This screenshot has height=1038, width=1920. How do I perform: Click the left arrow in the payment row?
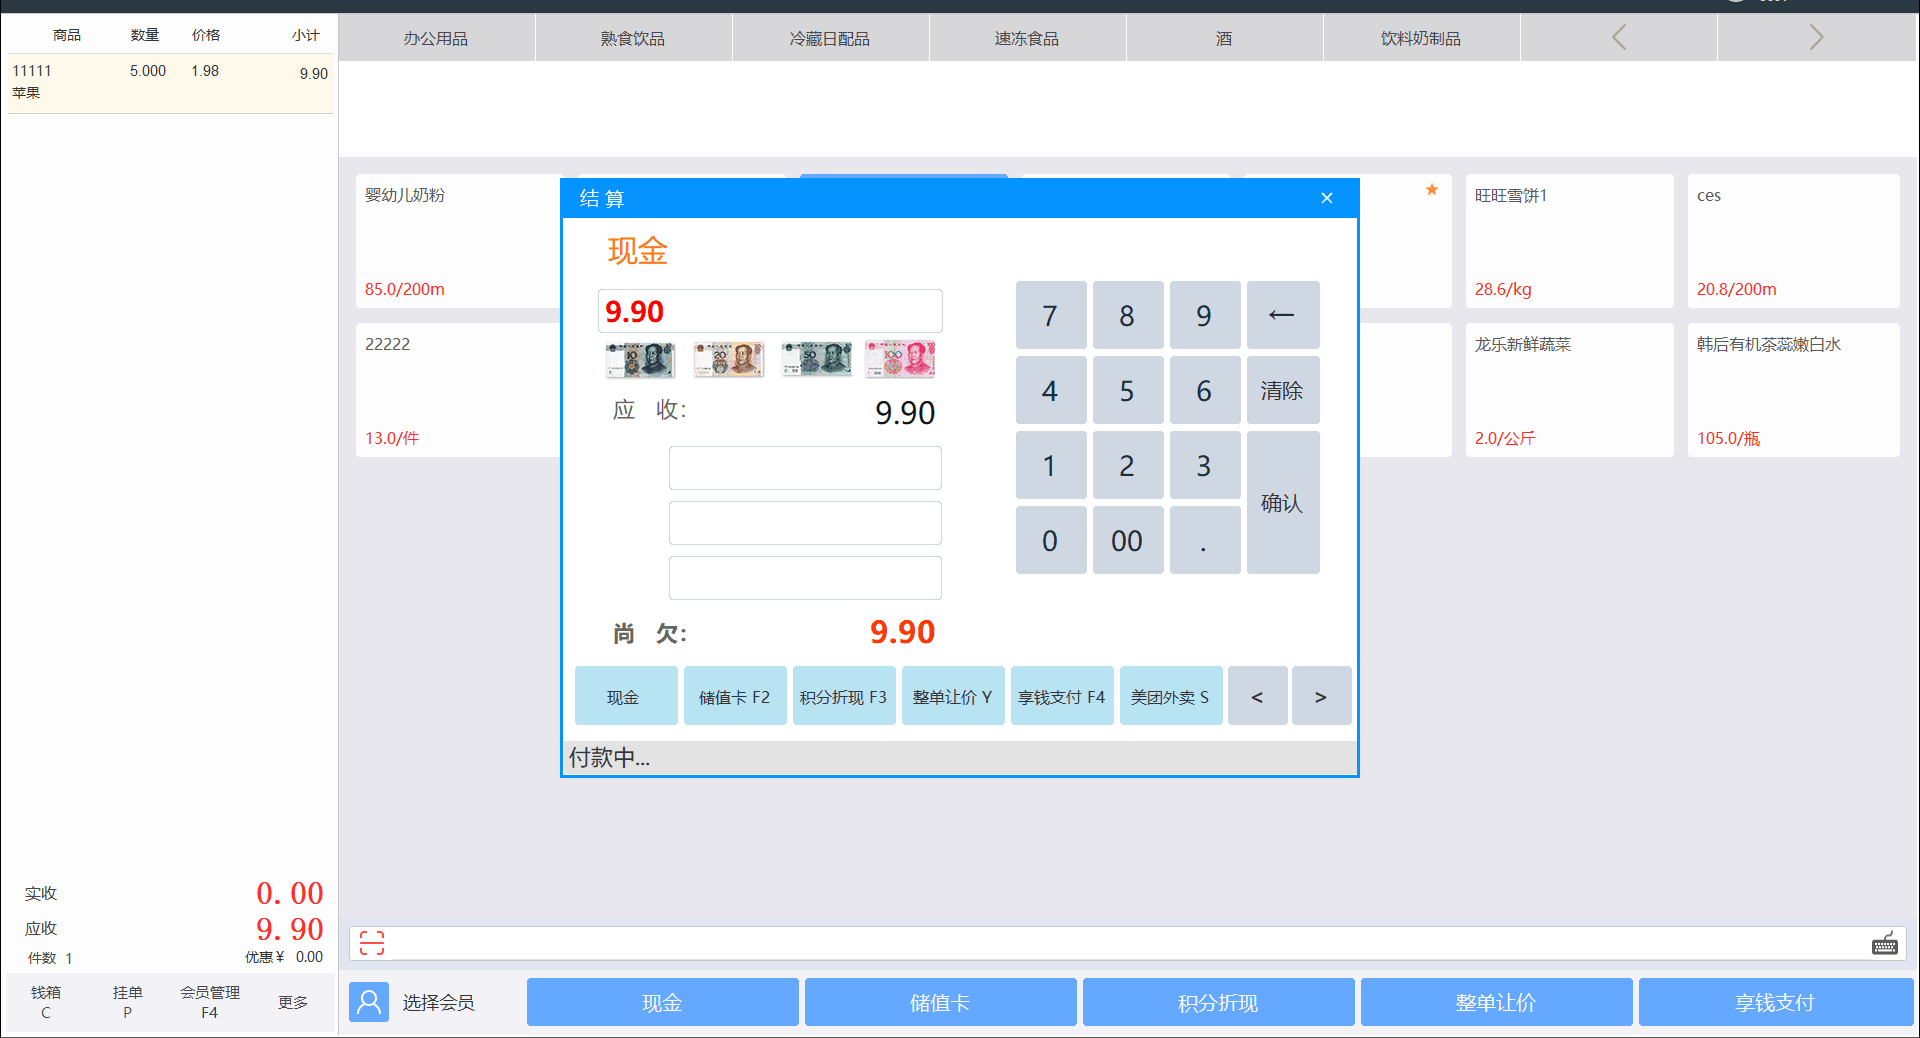[1257, 696]
